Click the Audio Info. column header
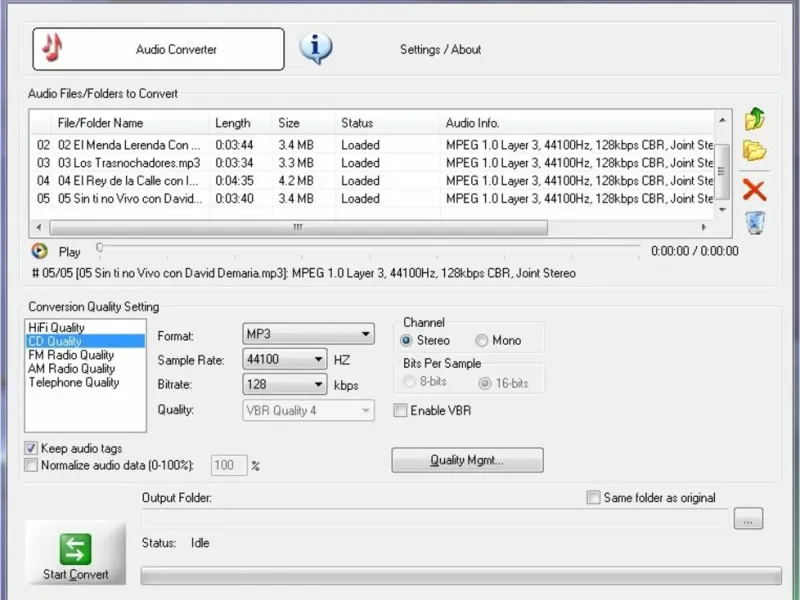 [x=577, y=123]
